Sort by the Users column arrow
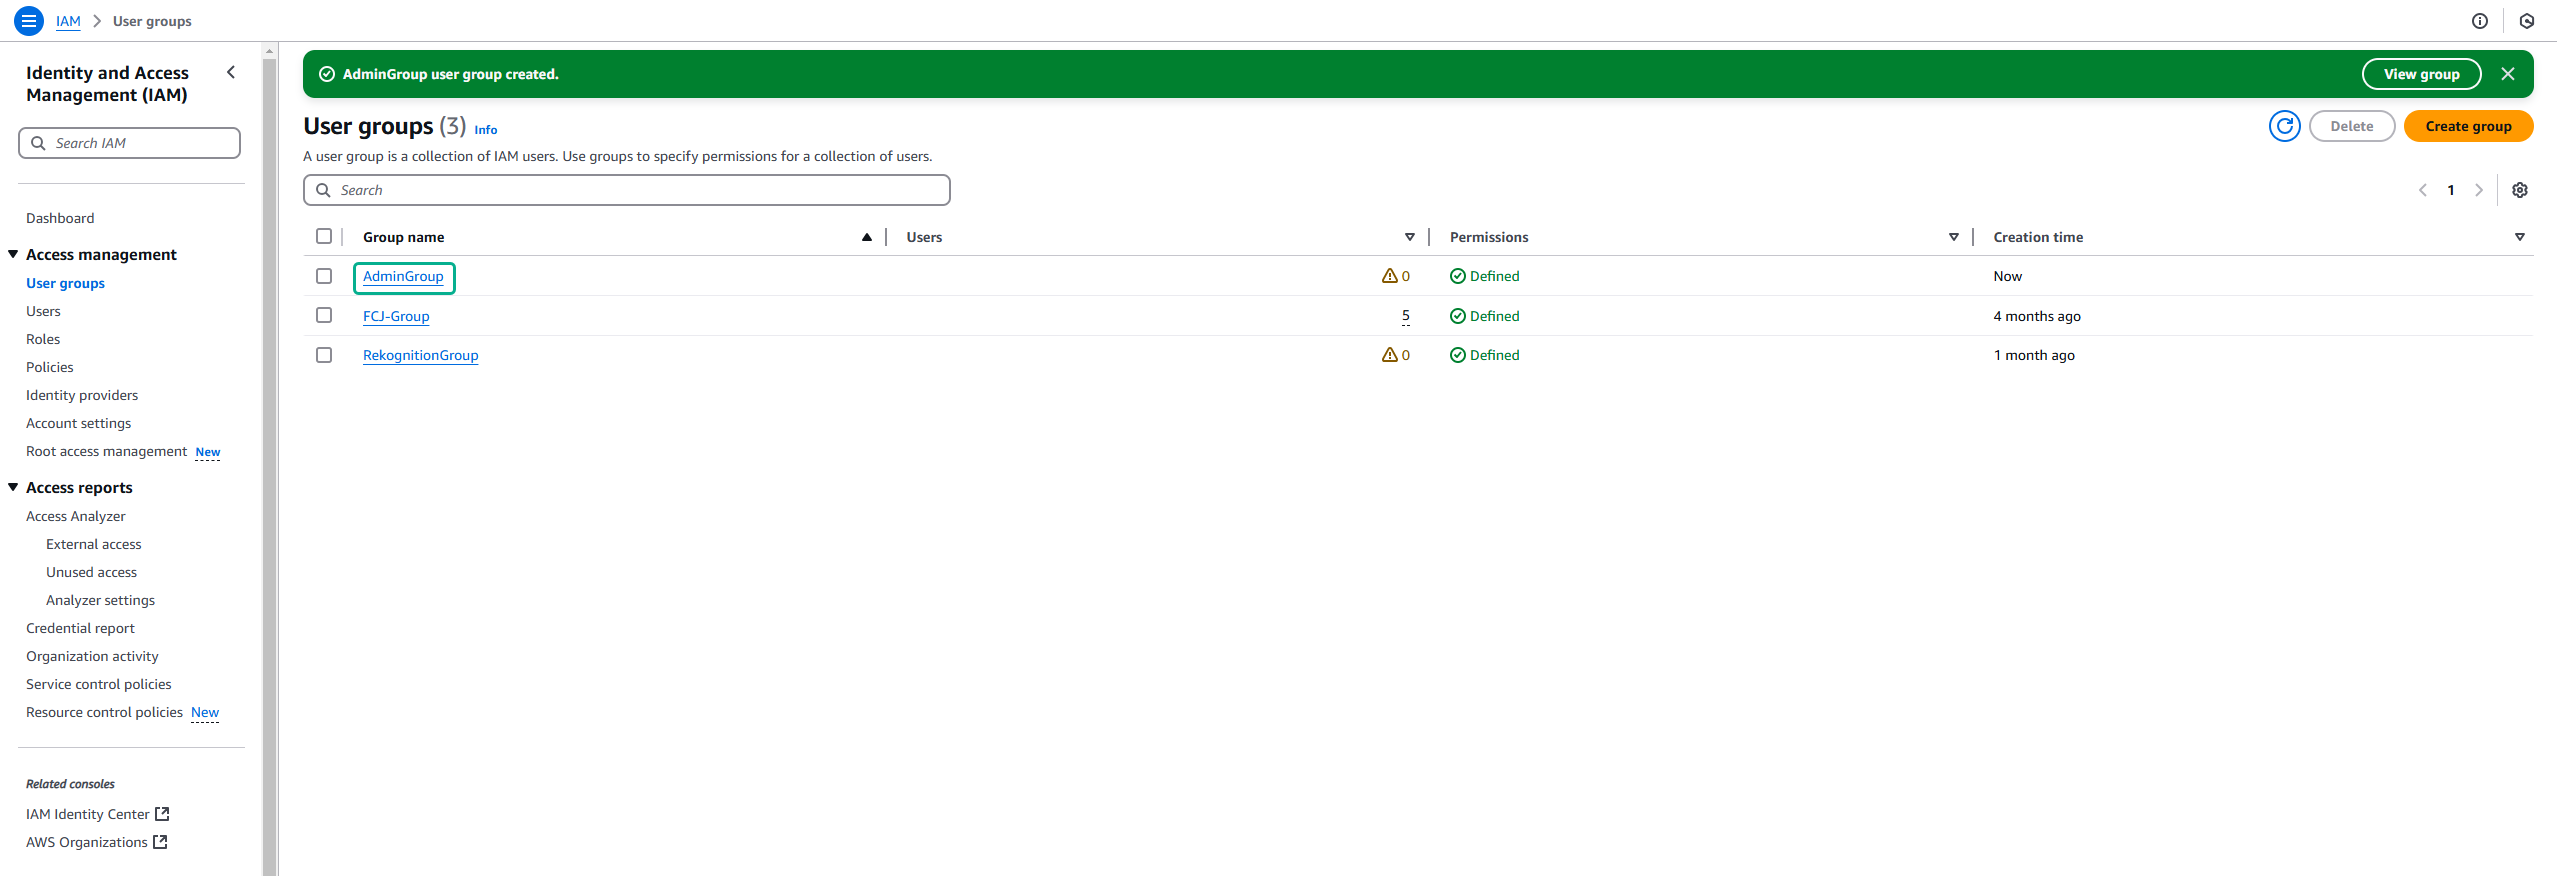Viewport: 2557px width, 876px height. tap(1410, 237)
